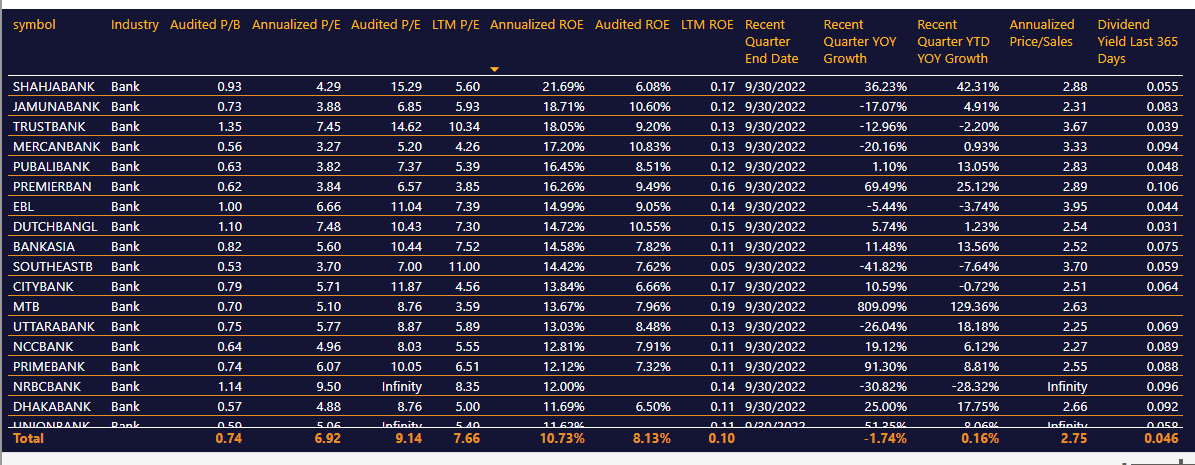The height and width of the screenshot is (465, 1195).
Task: Sort by Recent Quarter YOY Growth header
Action: pos(859,41)
